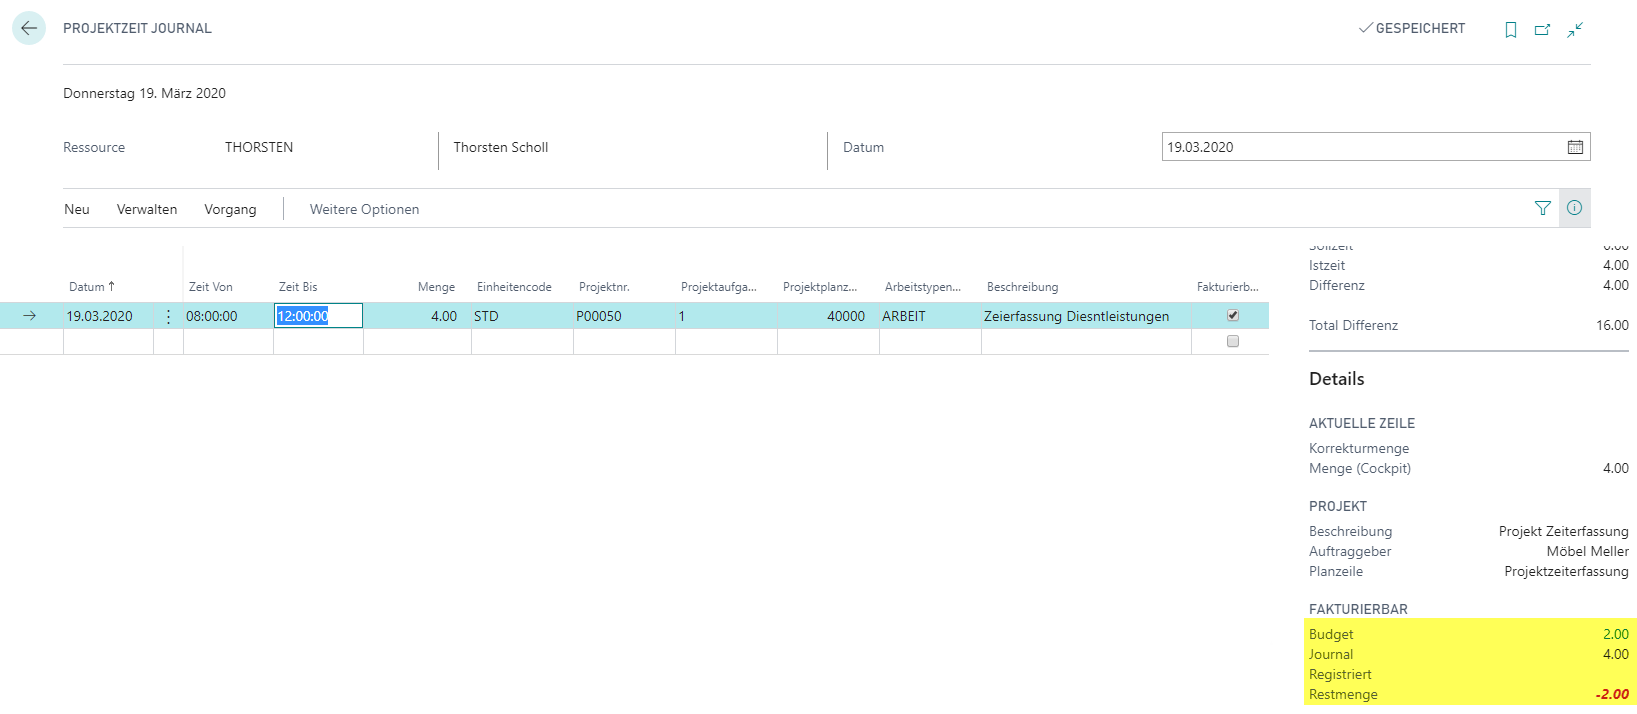This screenshot has width=1637, height=714.
Task: Click the Menge column header
Action: [x=436, y=287]
